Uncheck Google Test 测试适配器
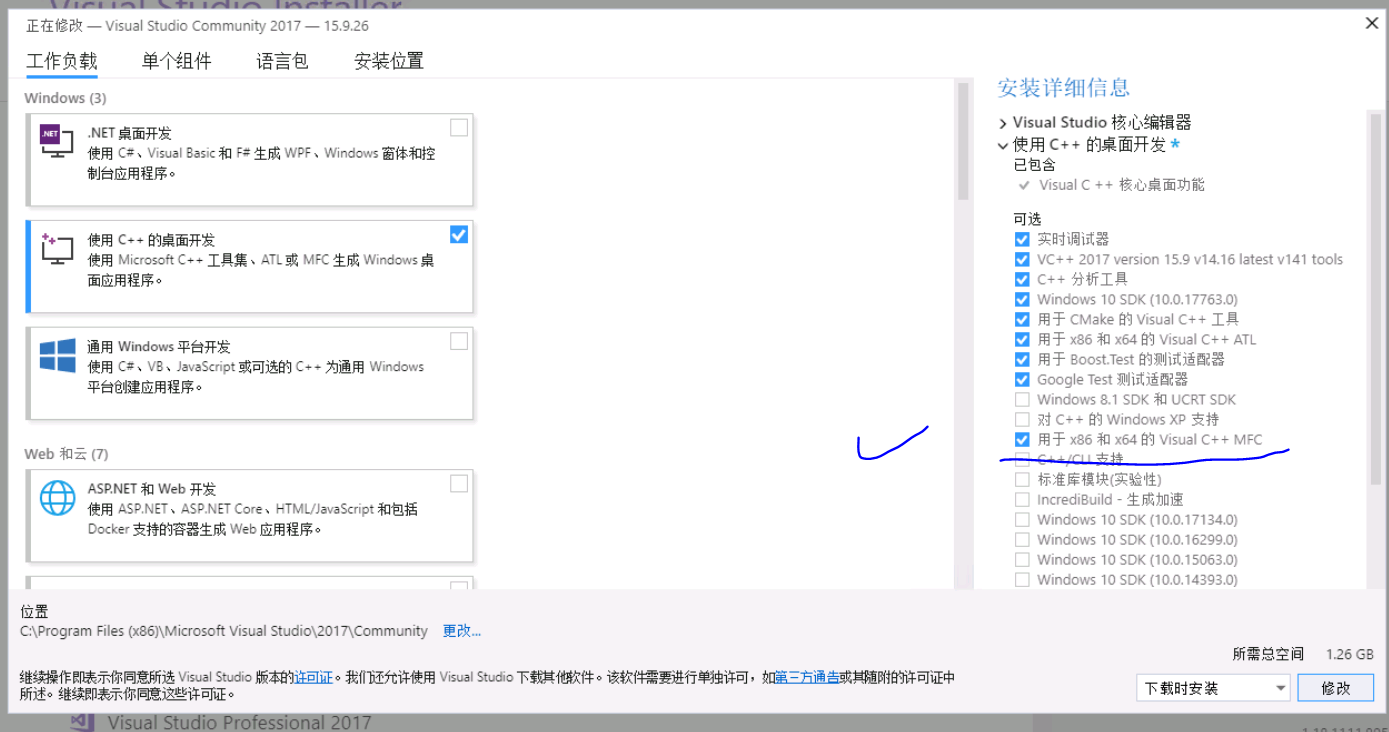This screenshot has width=1389, height=732. [1022, 379]
